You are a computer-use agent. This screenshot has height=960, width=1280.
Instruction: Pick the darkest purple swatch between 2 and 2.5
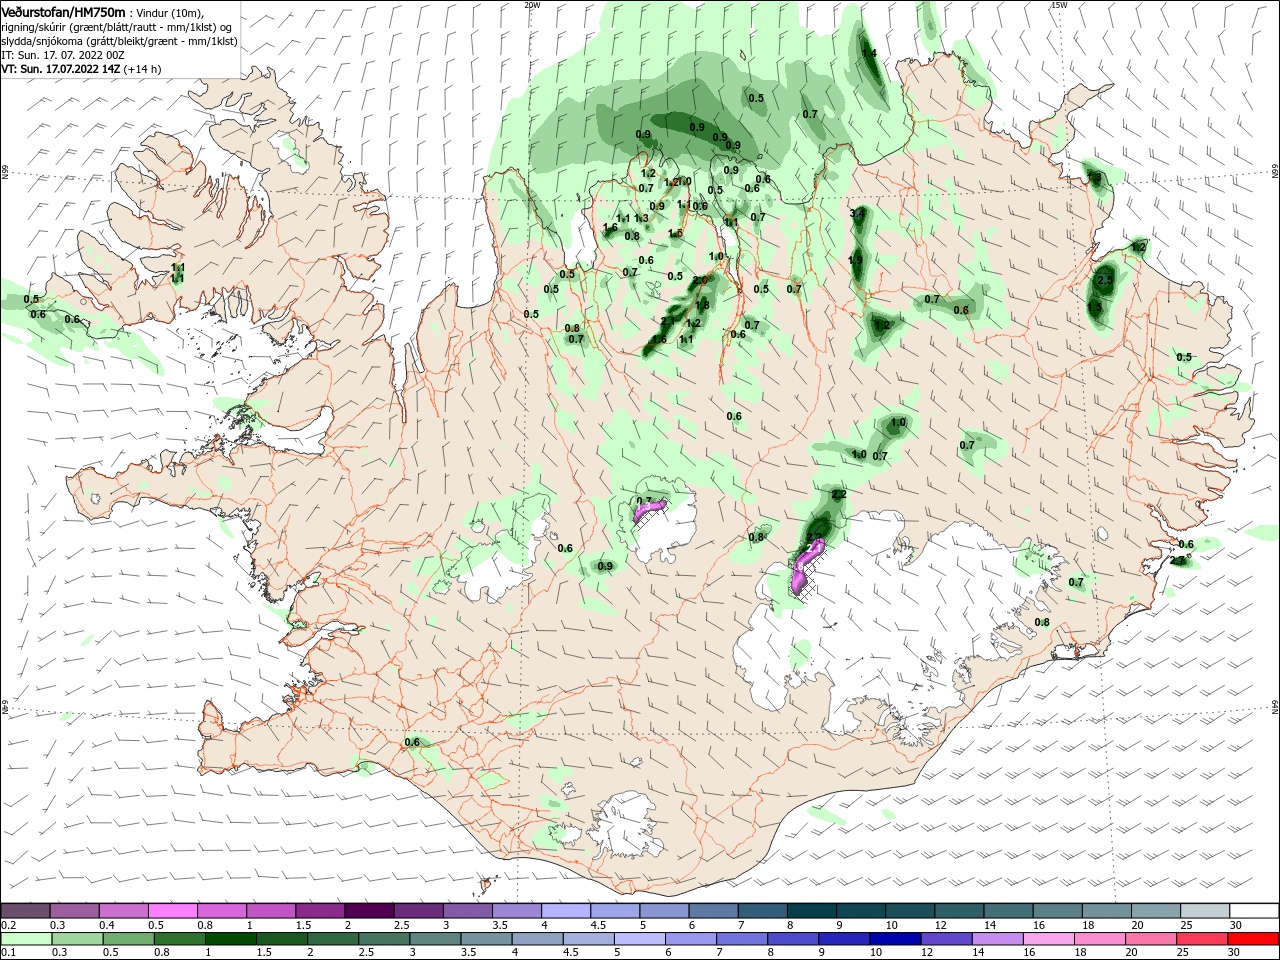coord(368,911)
